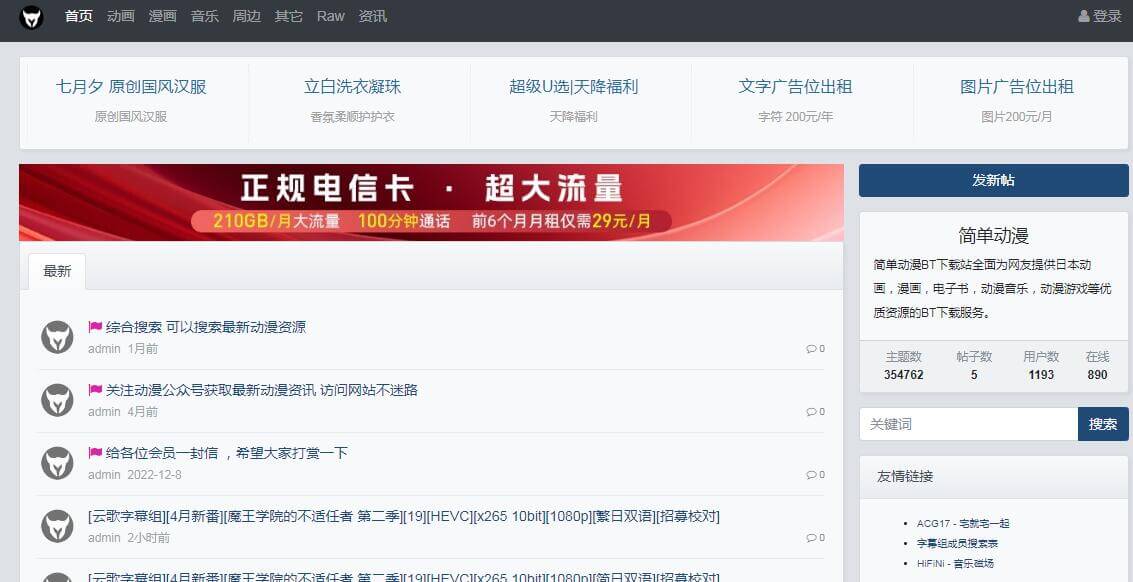Select the 最新 tab
Viewport: 1133px width, 582px height.
point(57,271)
